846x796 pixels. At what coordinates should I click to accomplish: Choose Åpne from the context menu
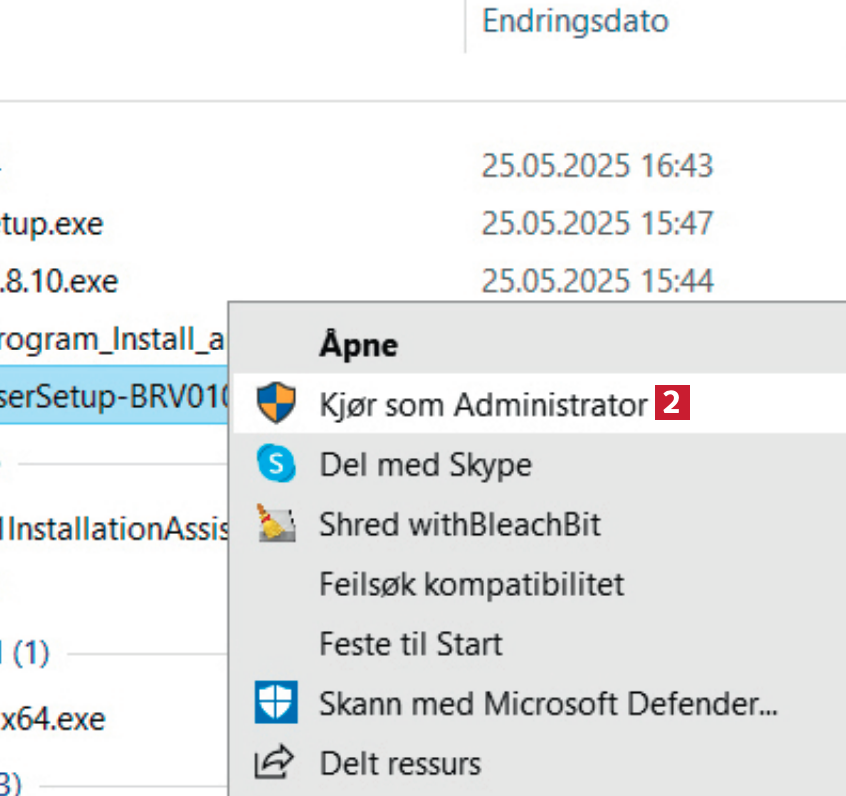[358, 345]
